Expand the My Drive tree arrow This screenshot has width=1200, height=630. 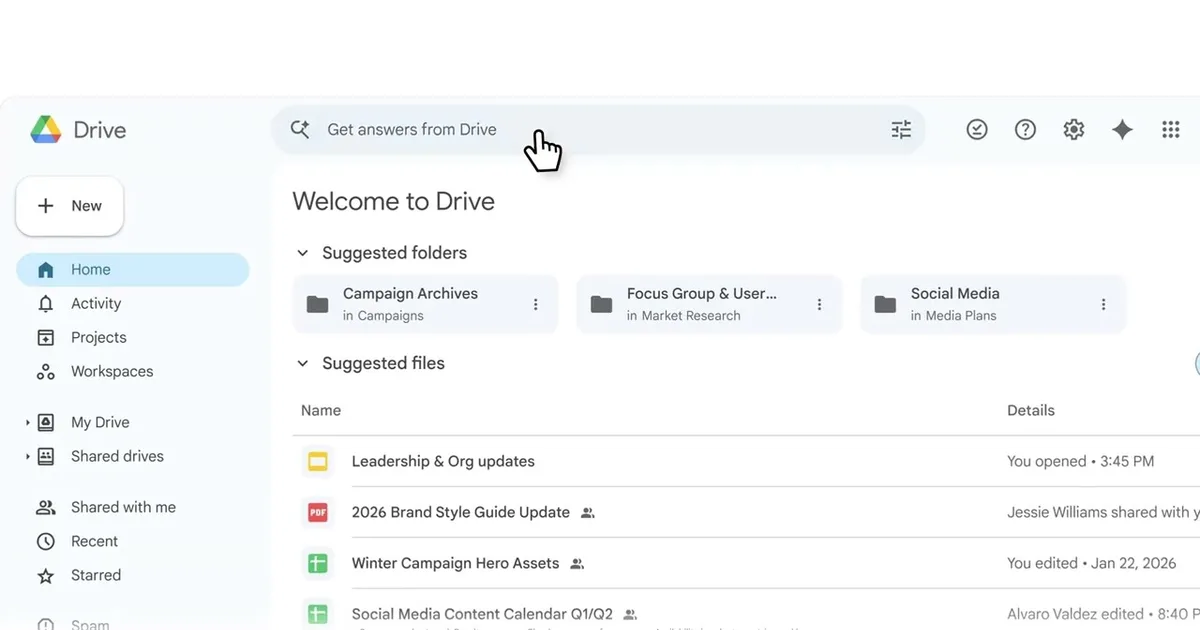pos(27,423)
